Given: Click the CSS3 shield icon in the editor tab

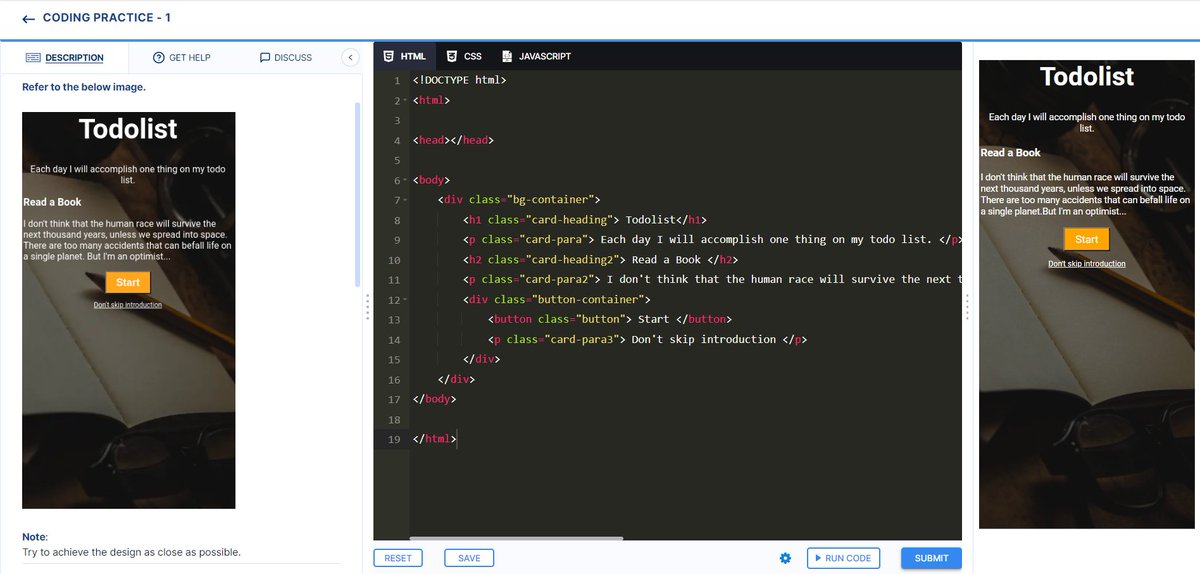Looking at the screenshot, I should (452, 56).
